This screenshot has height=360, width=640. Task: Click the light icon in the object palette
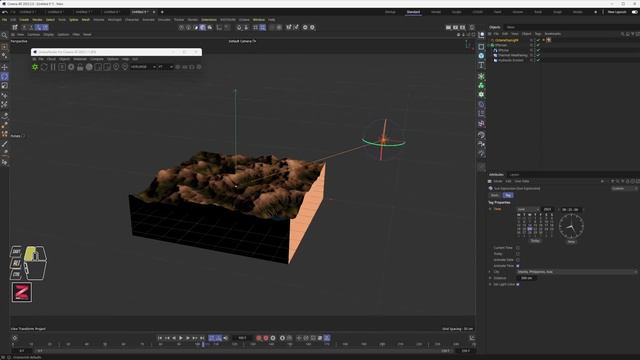click(x=481, y=153)
